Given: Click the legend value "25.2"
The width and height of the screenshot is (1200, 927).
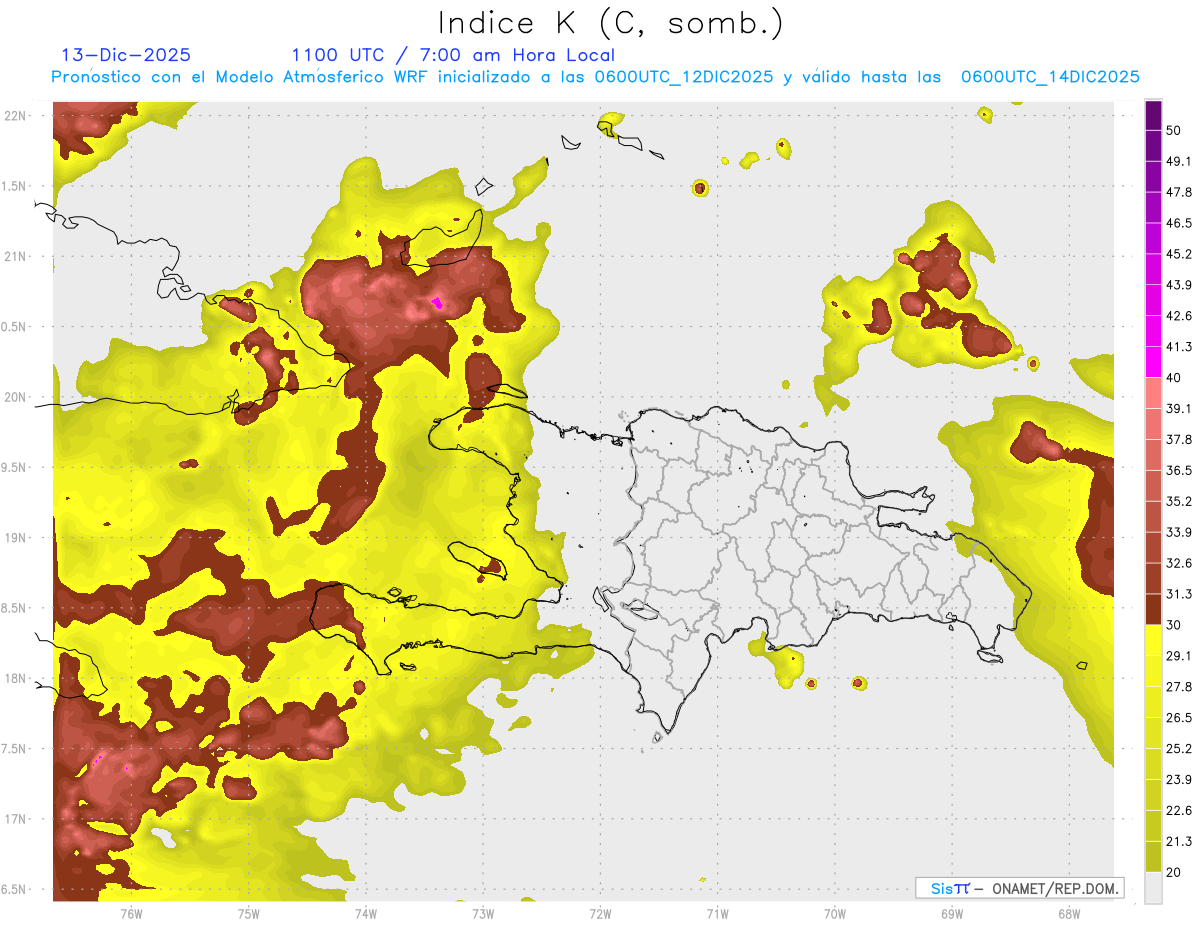Looking at the screenshot, I should click(1180, 749).
